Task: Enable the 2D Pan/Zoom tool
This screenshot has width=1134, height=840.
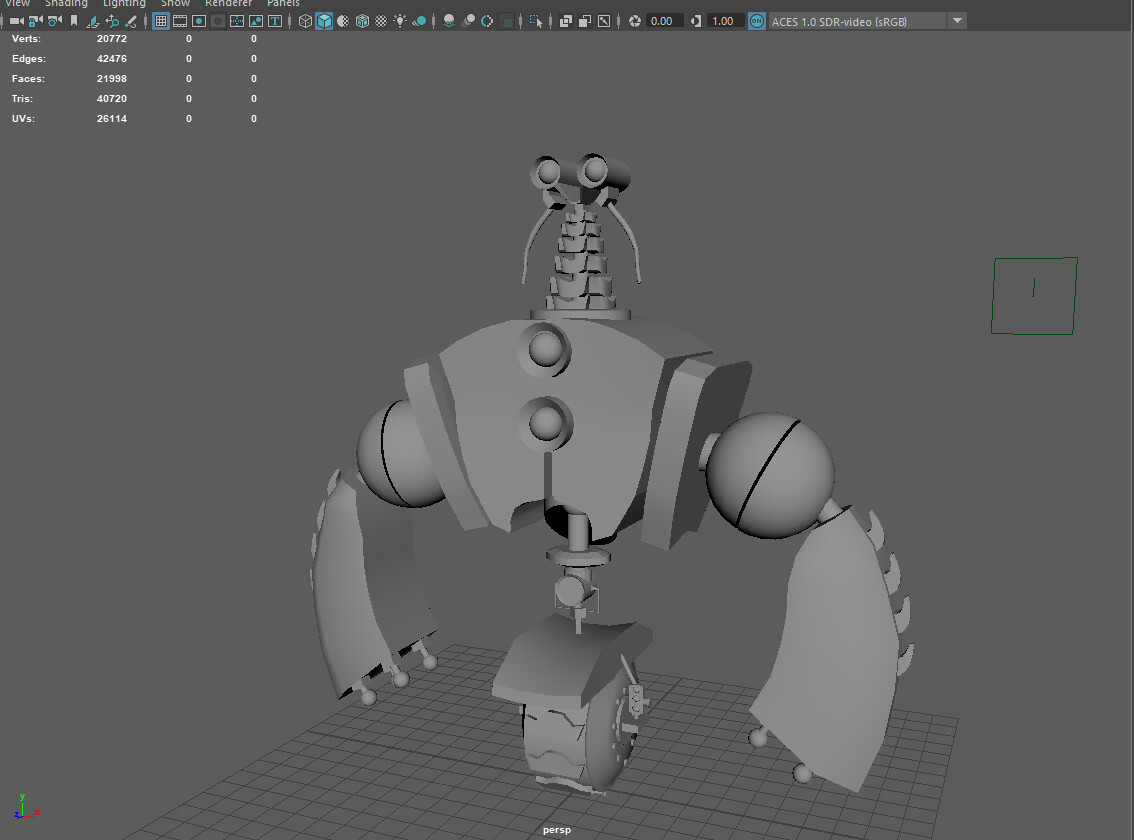Action: click(111, 20)
